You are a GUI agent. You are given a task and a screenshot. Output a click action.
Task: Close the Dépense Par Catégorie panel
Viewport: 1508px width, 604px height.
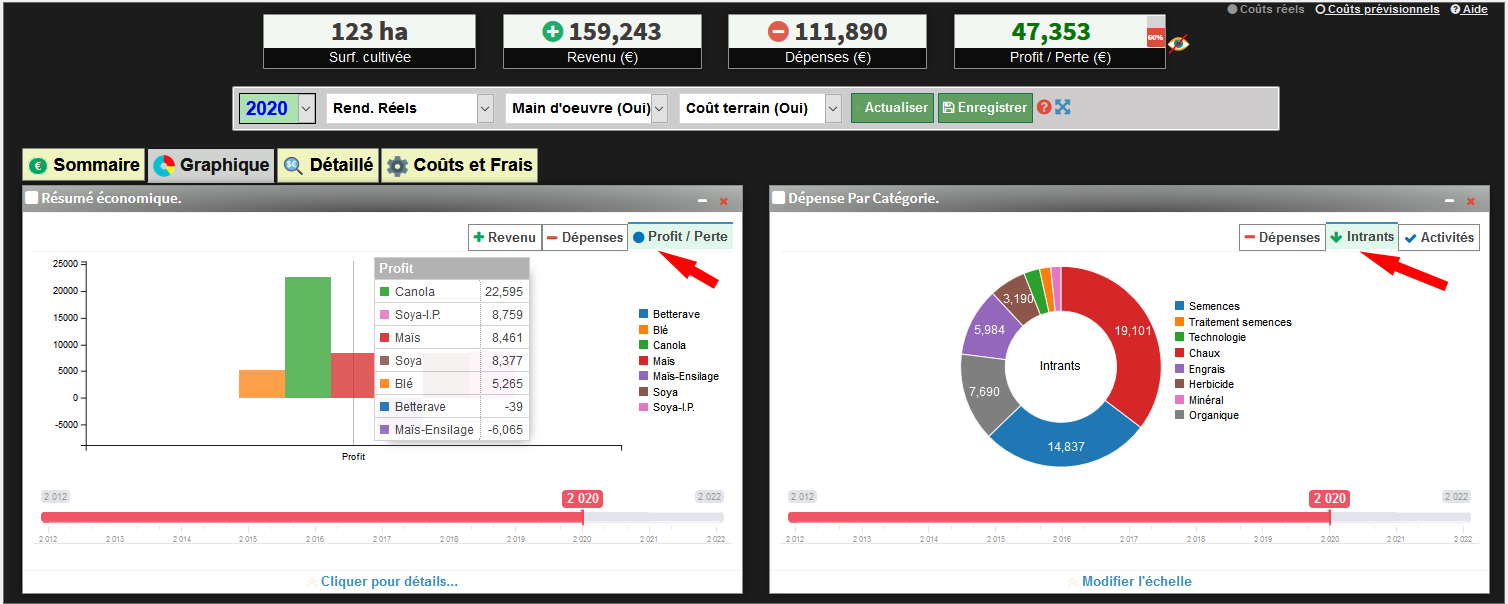point(1470,201)
